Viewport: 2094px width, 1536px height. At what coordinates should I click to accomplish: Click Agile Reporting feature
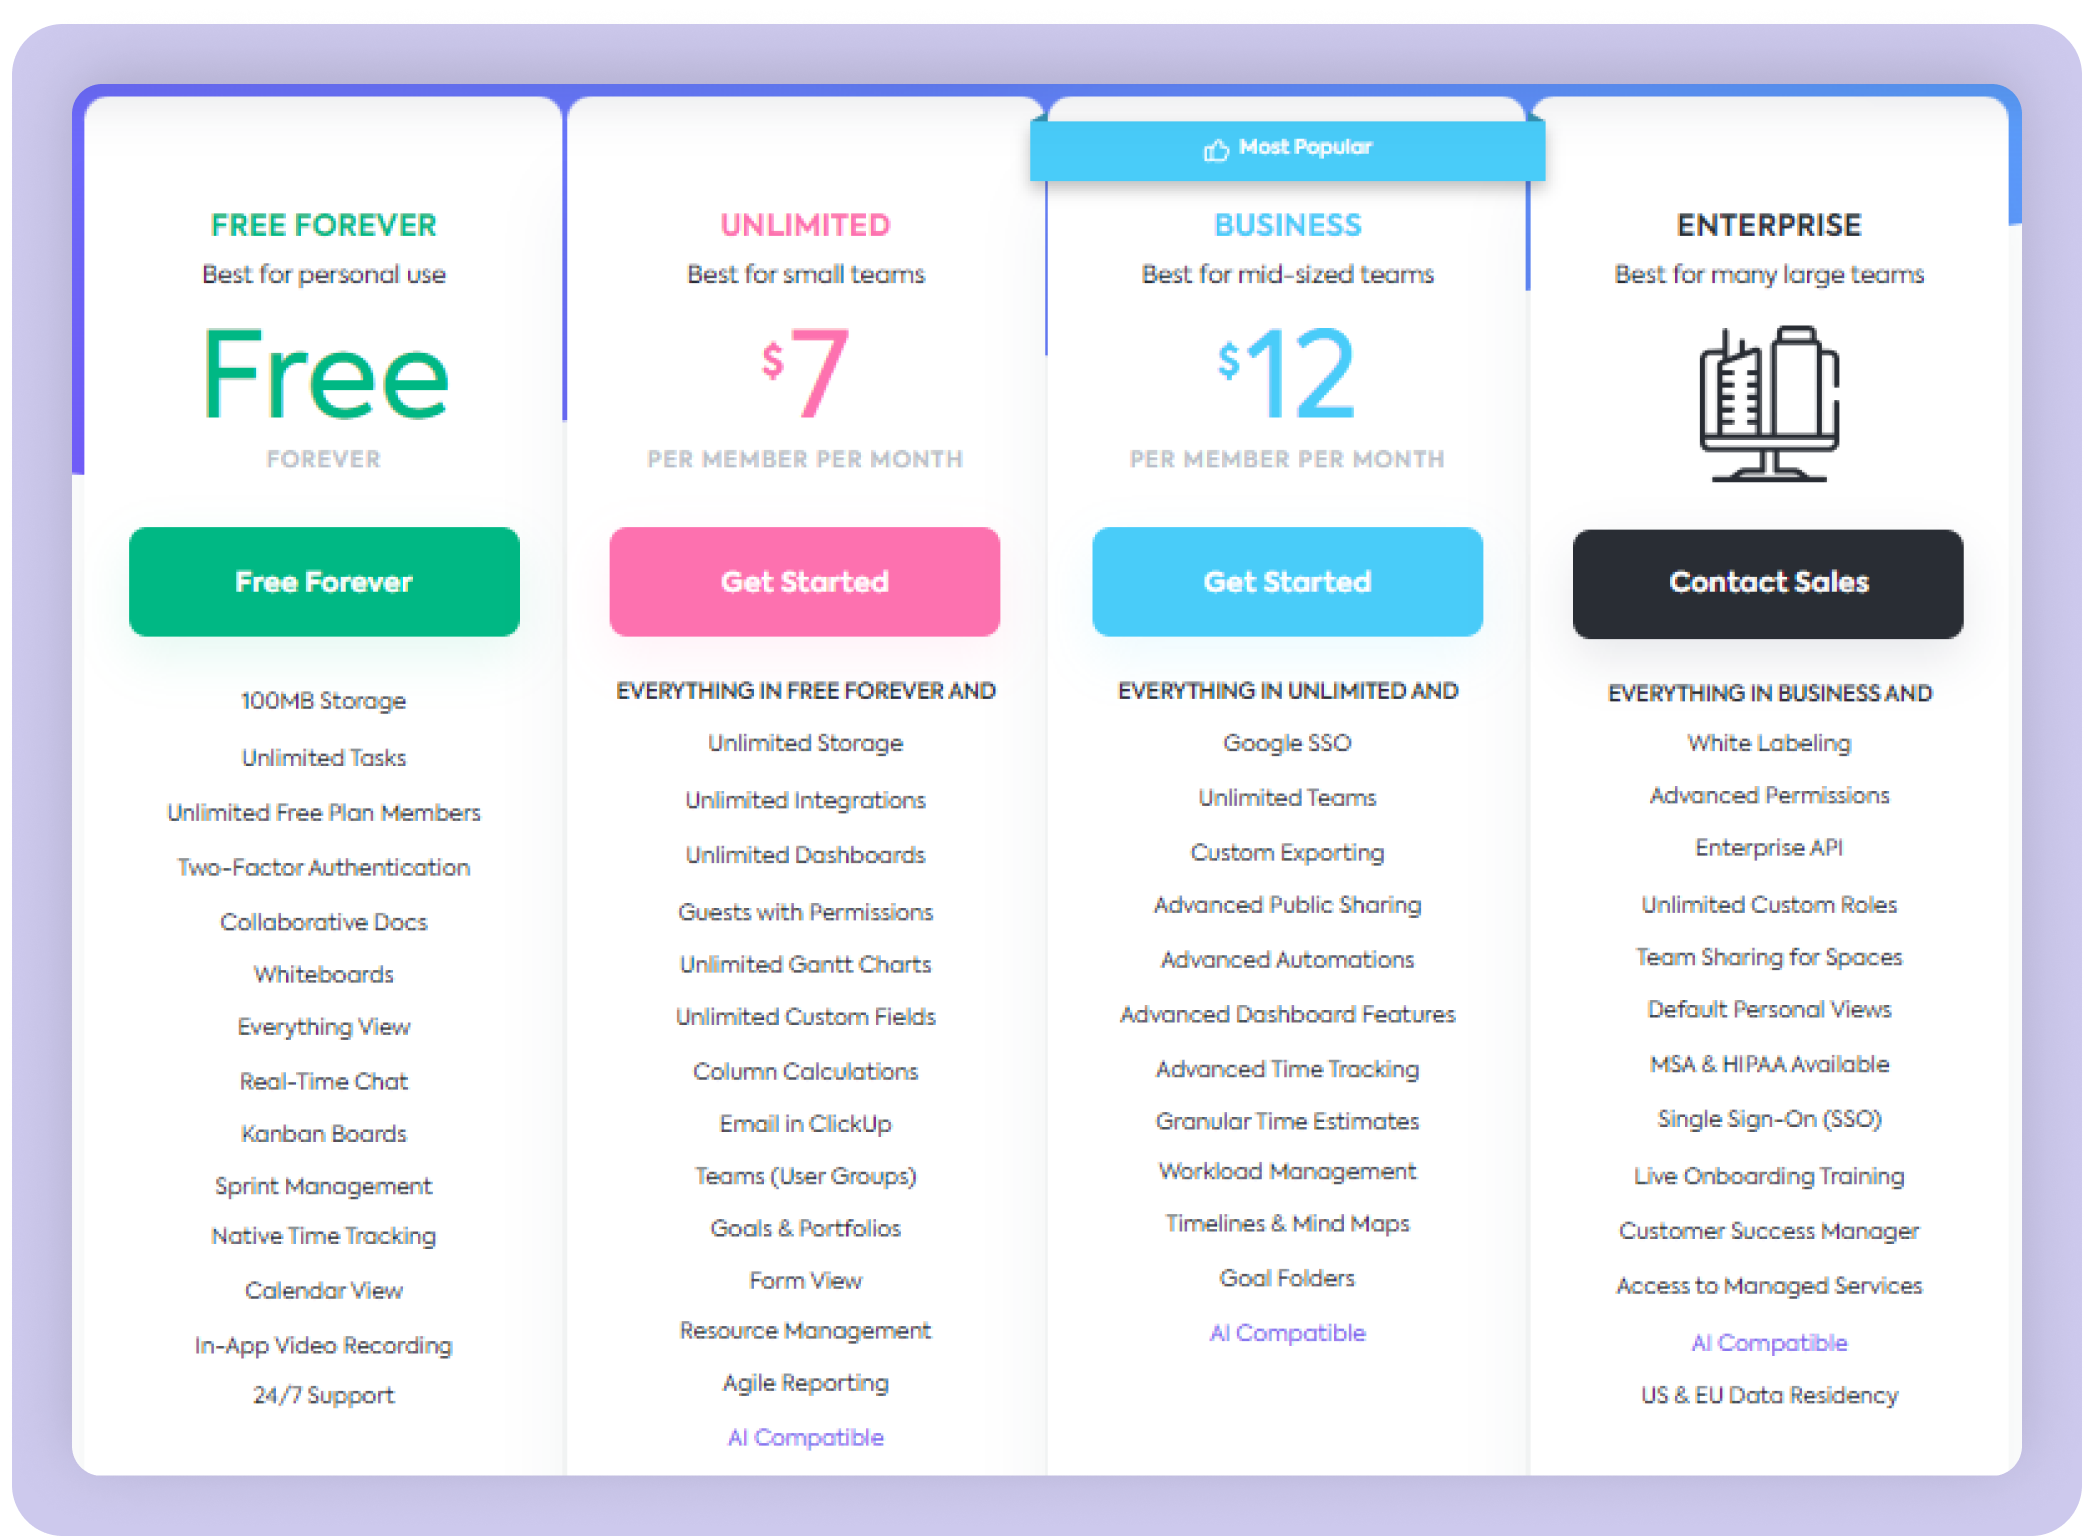click(806, 1384)
